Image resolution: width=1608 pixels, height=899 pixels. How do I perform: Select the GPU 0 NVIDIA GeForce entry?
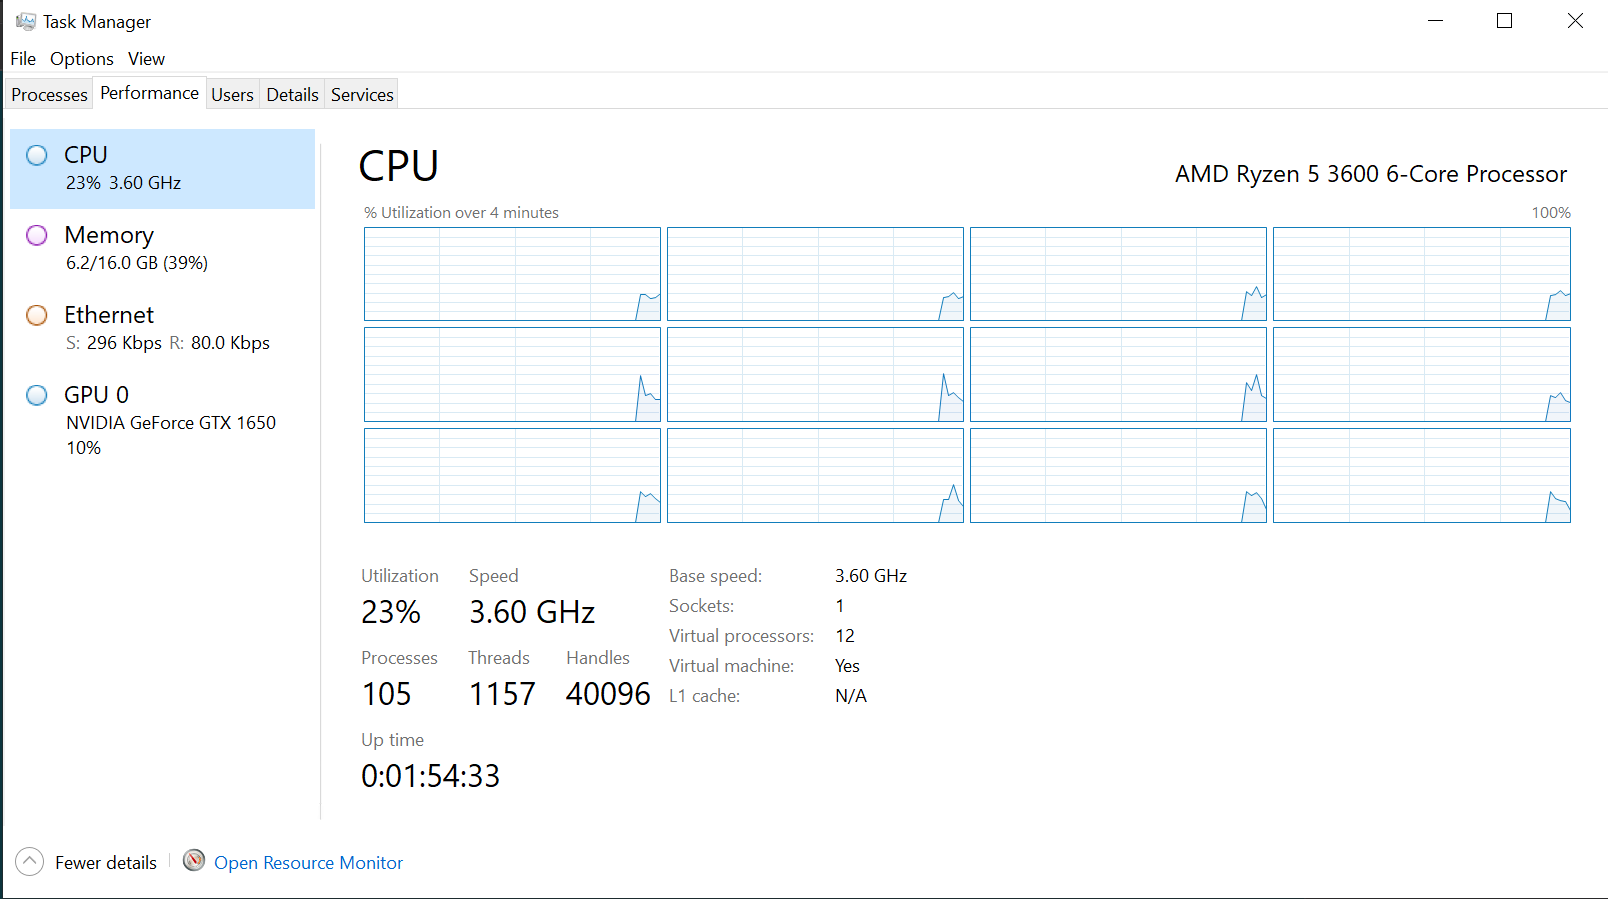point(162,420)
